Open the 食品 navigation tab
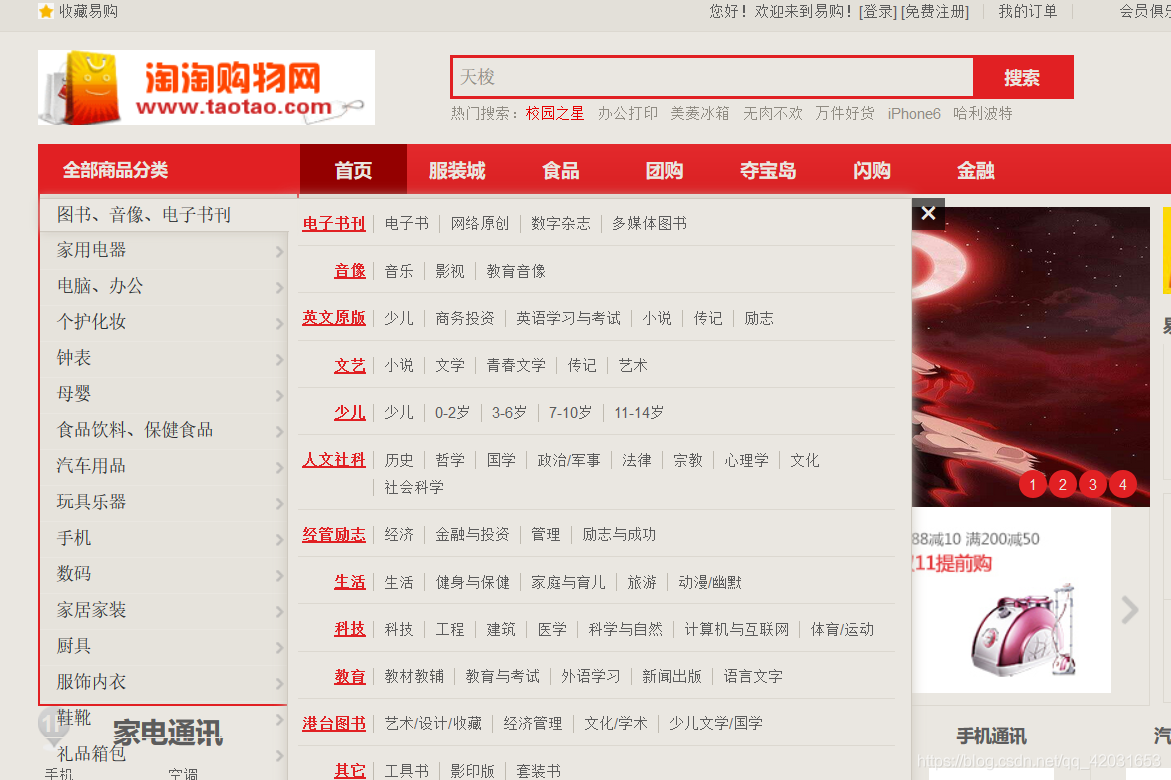Image resolution: width=1171 pixels, height=780 pixels. tap(561, 170)
